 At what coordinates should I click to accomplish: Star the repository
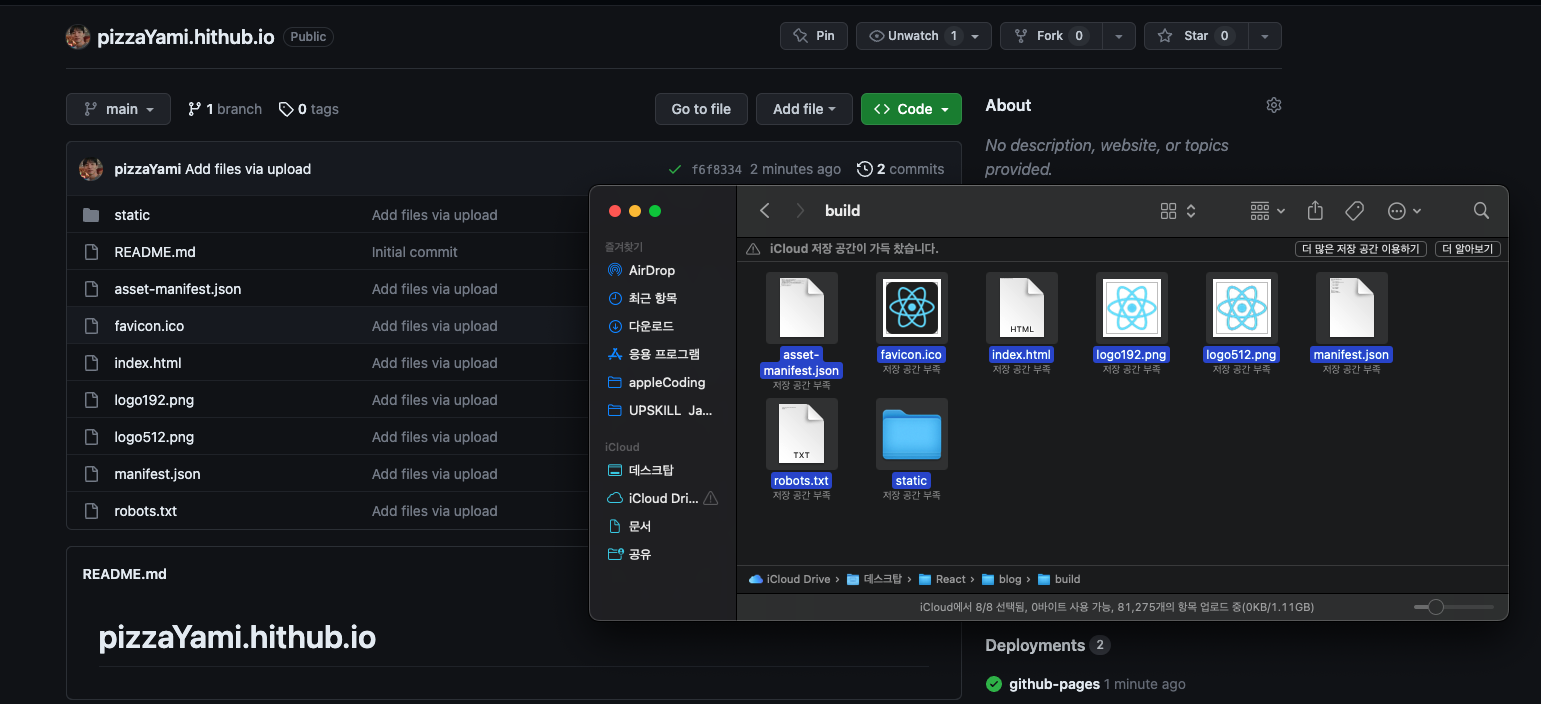click(x=1194, y=36)
